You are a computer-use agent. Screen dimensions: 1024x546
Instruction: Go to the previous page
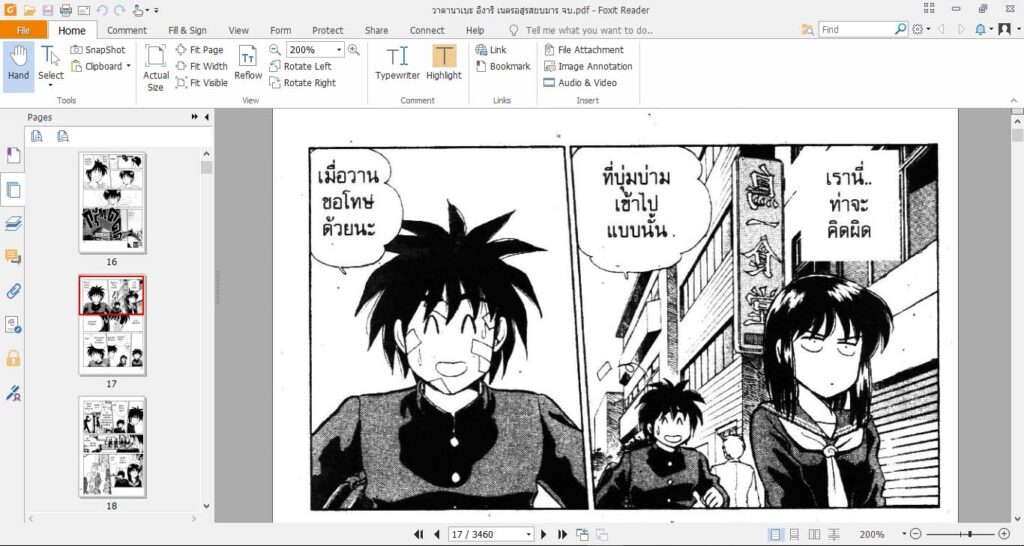(437, 534)
